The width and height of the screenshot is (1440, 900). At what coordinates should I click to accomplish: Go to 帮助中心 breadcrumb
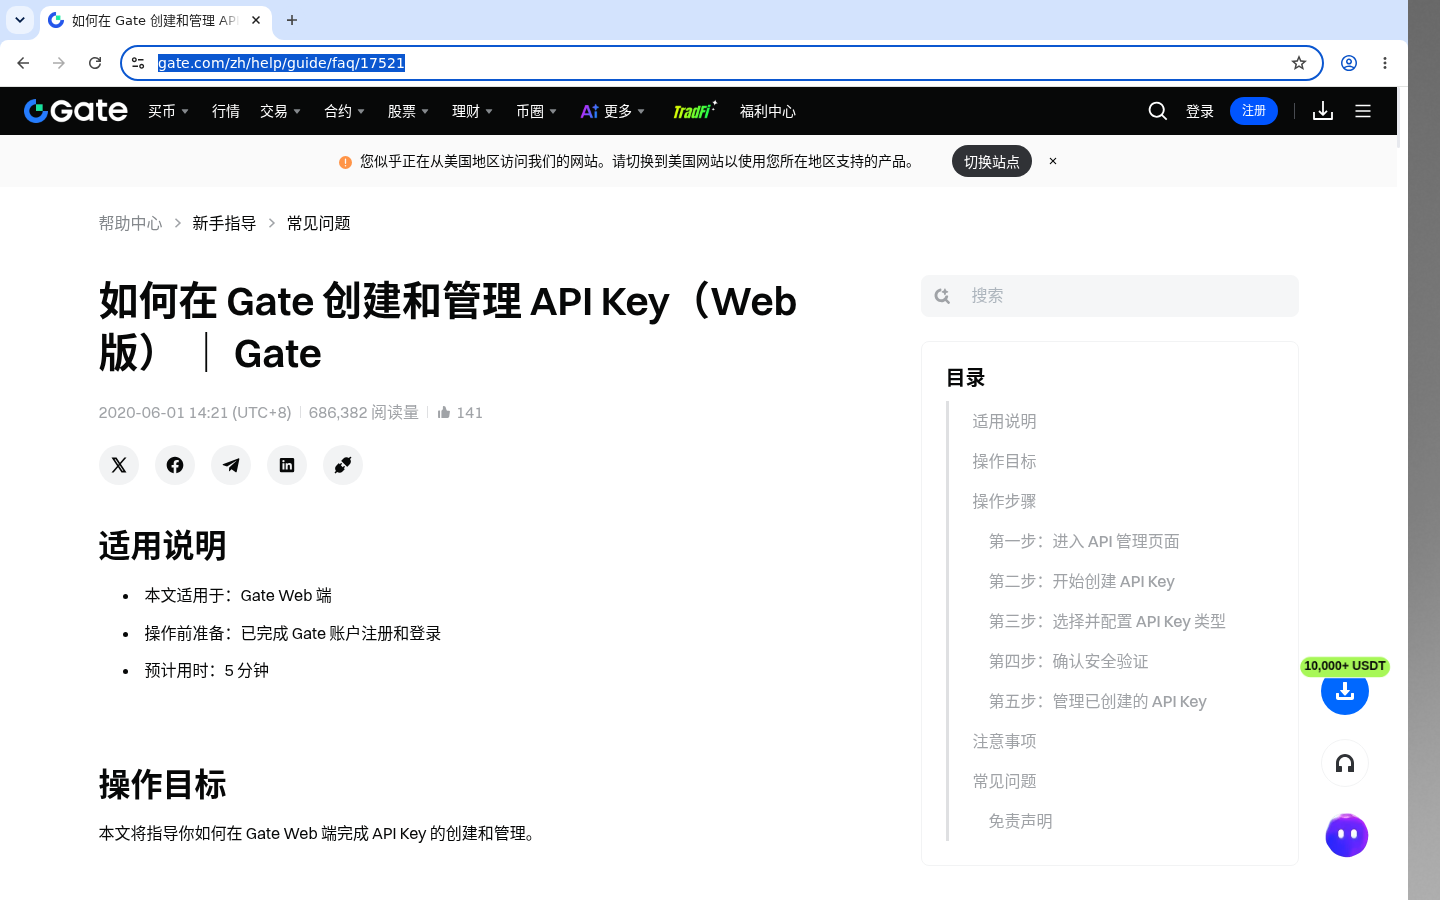point(130,223)
